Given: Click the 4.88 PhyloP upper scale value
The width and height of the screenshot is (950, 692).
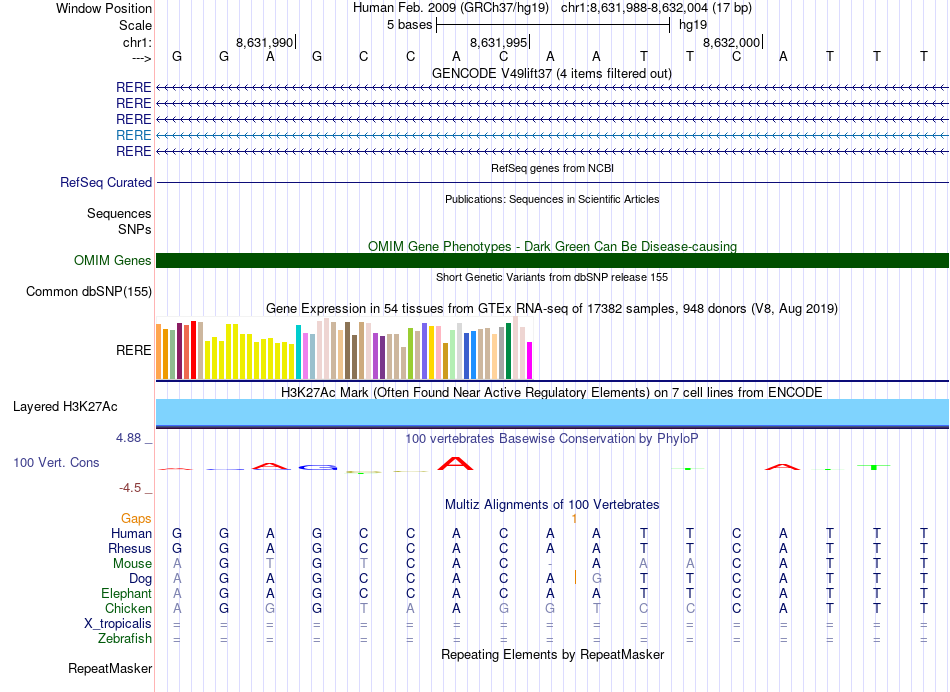Looking at the screenshot, I should [x=128, y=437].
